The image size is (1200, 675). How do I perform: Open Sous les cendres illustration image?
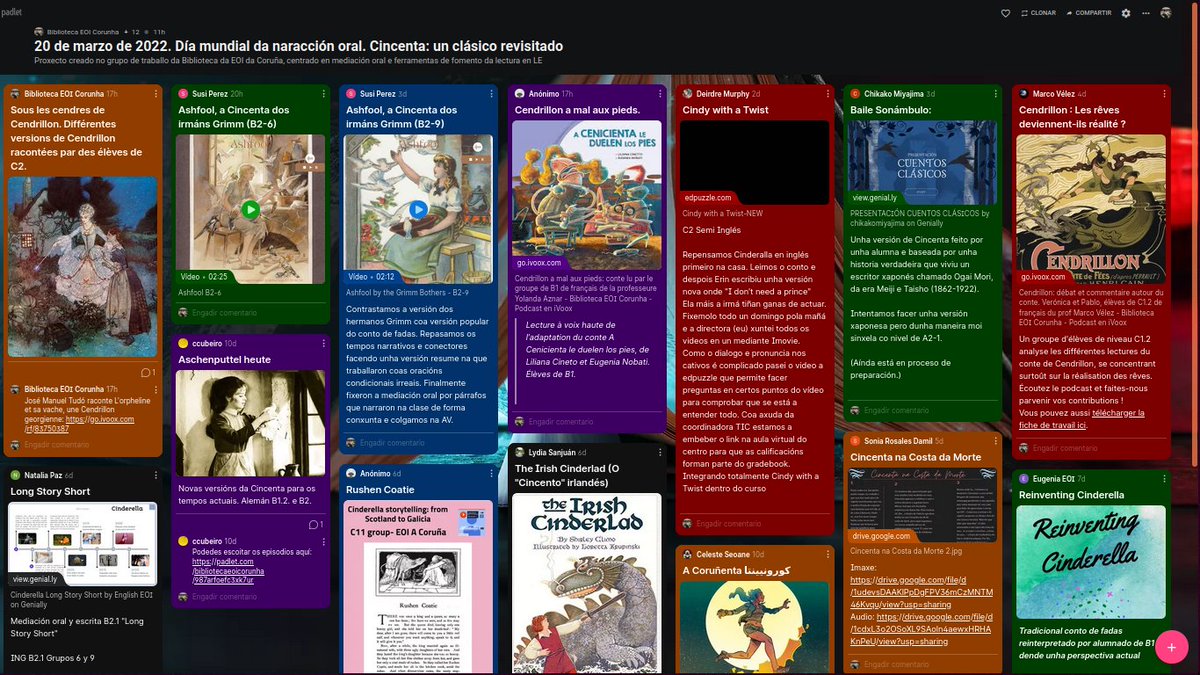pyautogui.click(x=82, y=266)
